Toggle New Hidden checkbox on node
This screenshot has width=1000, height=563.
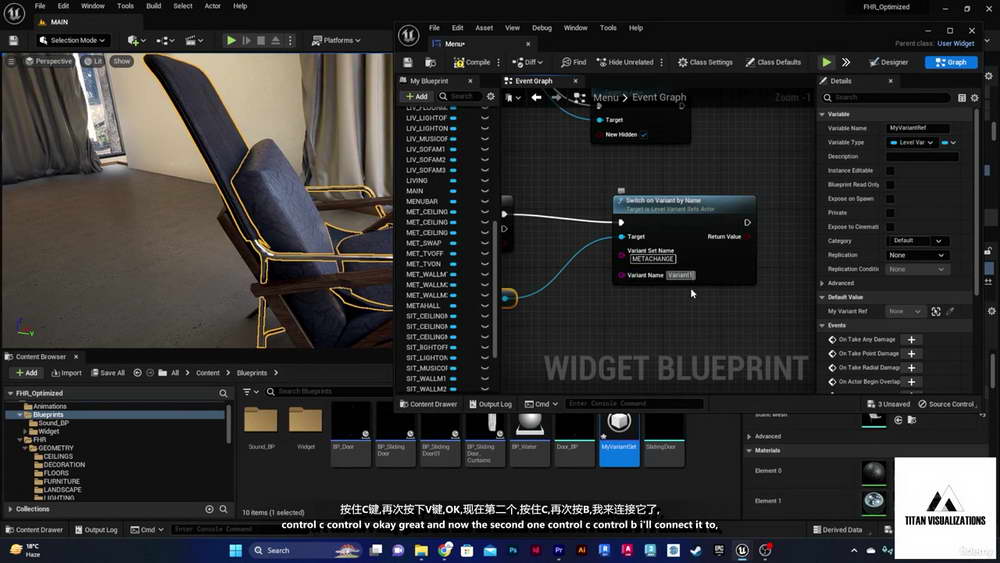pos(643,135)
